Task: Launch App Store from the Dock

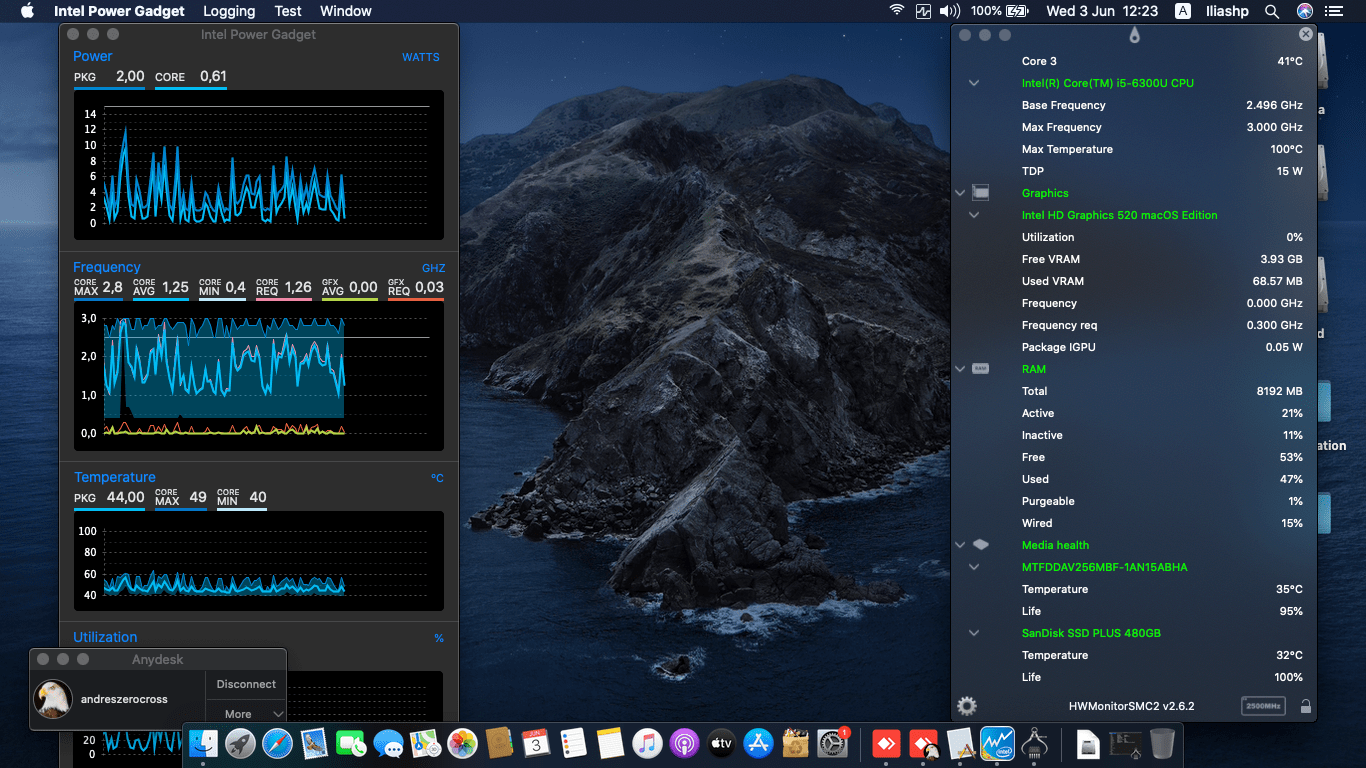Action: click(758, 743)
